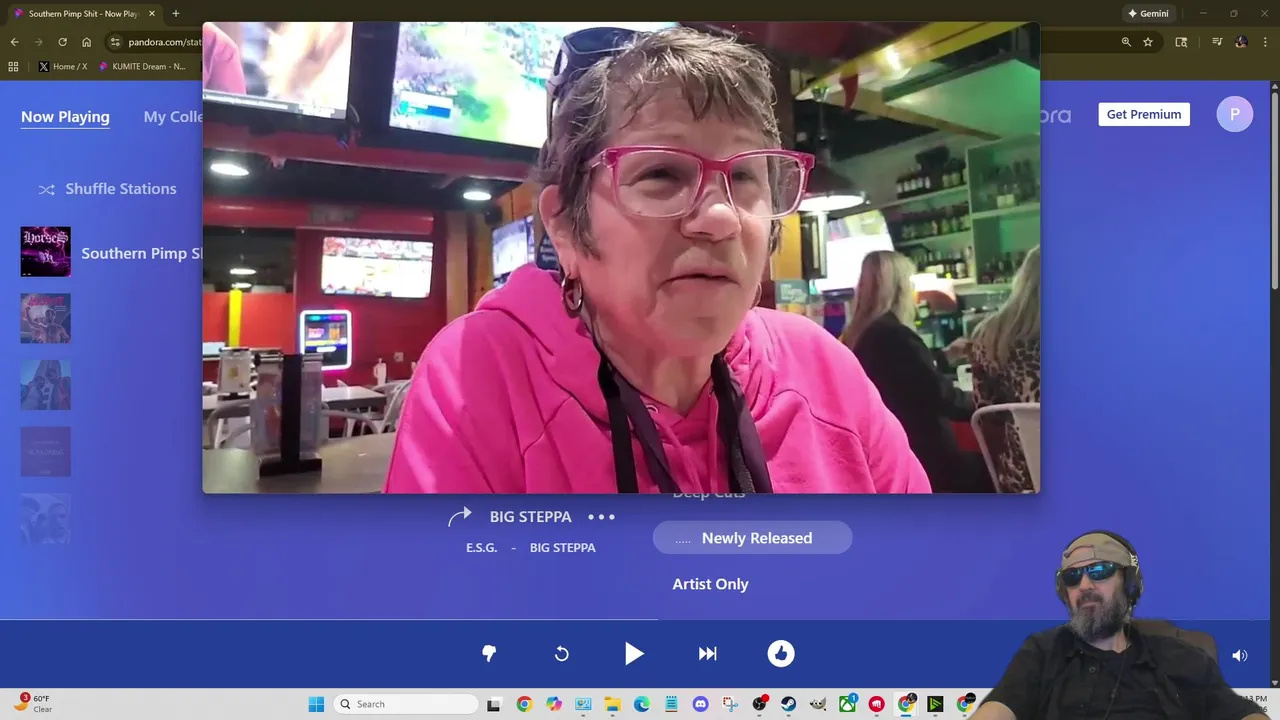Open the Chrome apps grid shortcut
Viewport: 1280px width, 720px height.
pyautogui.click(x=13, y=67)
